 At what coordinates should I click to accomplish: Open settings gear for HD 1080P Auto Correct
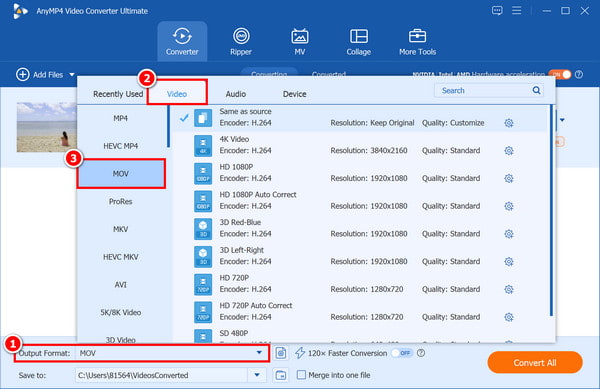coord(509,206)
